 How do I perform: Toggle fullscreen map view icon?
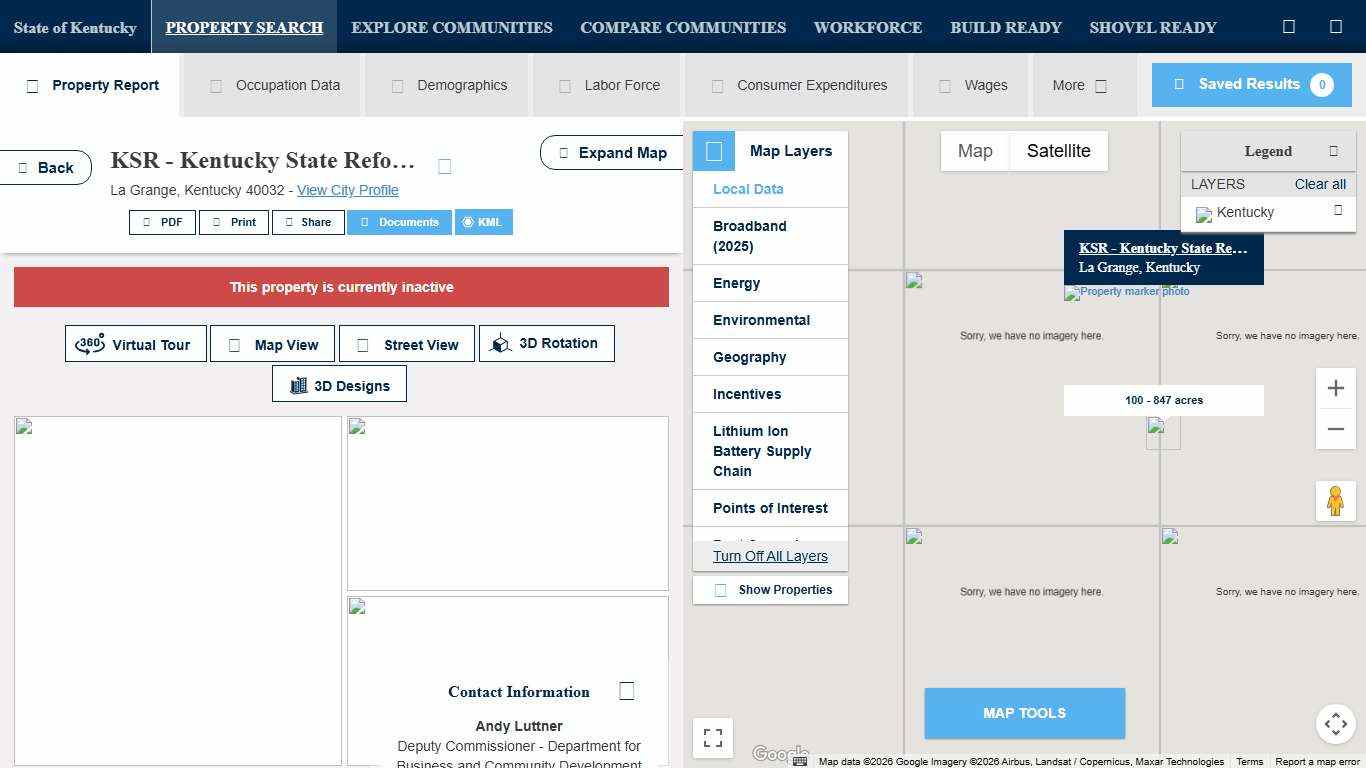[713, 738]
